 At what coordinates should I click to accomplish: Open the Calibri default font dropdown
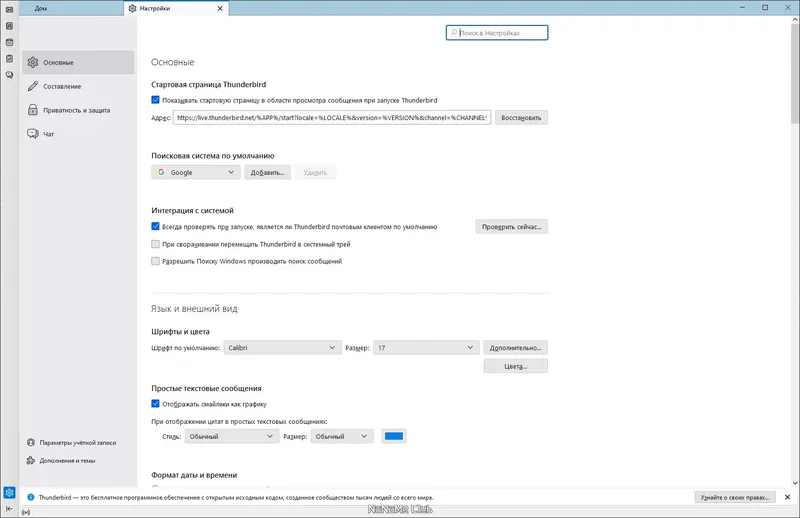pyautogui.click(x=282, y=348)
